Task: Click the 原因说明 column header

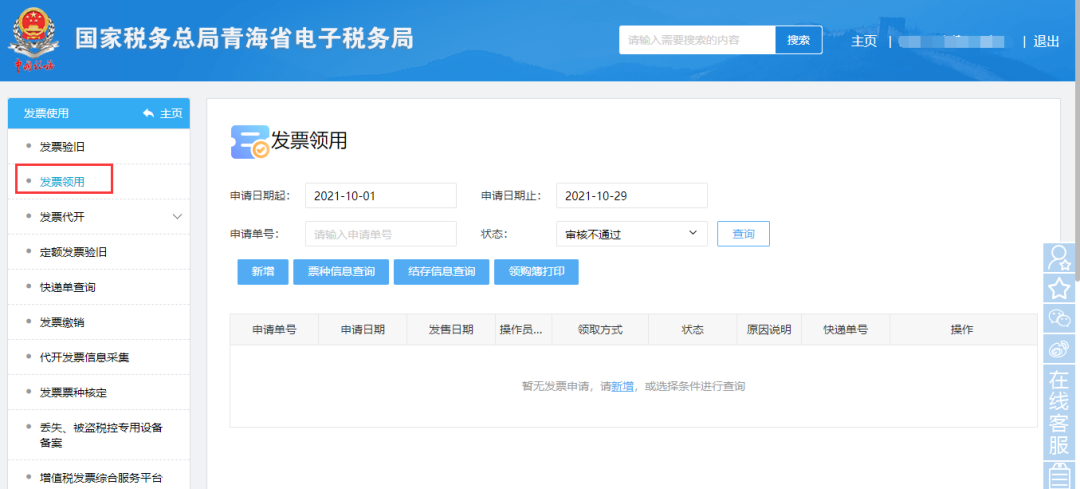Action: click(x=769, y=329)
